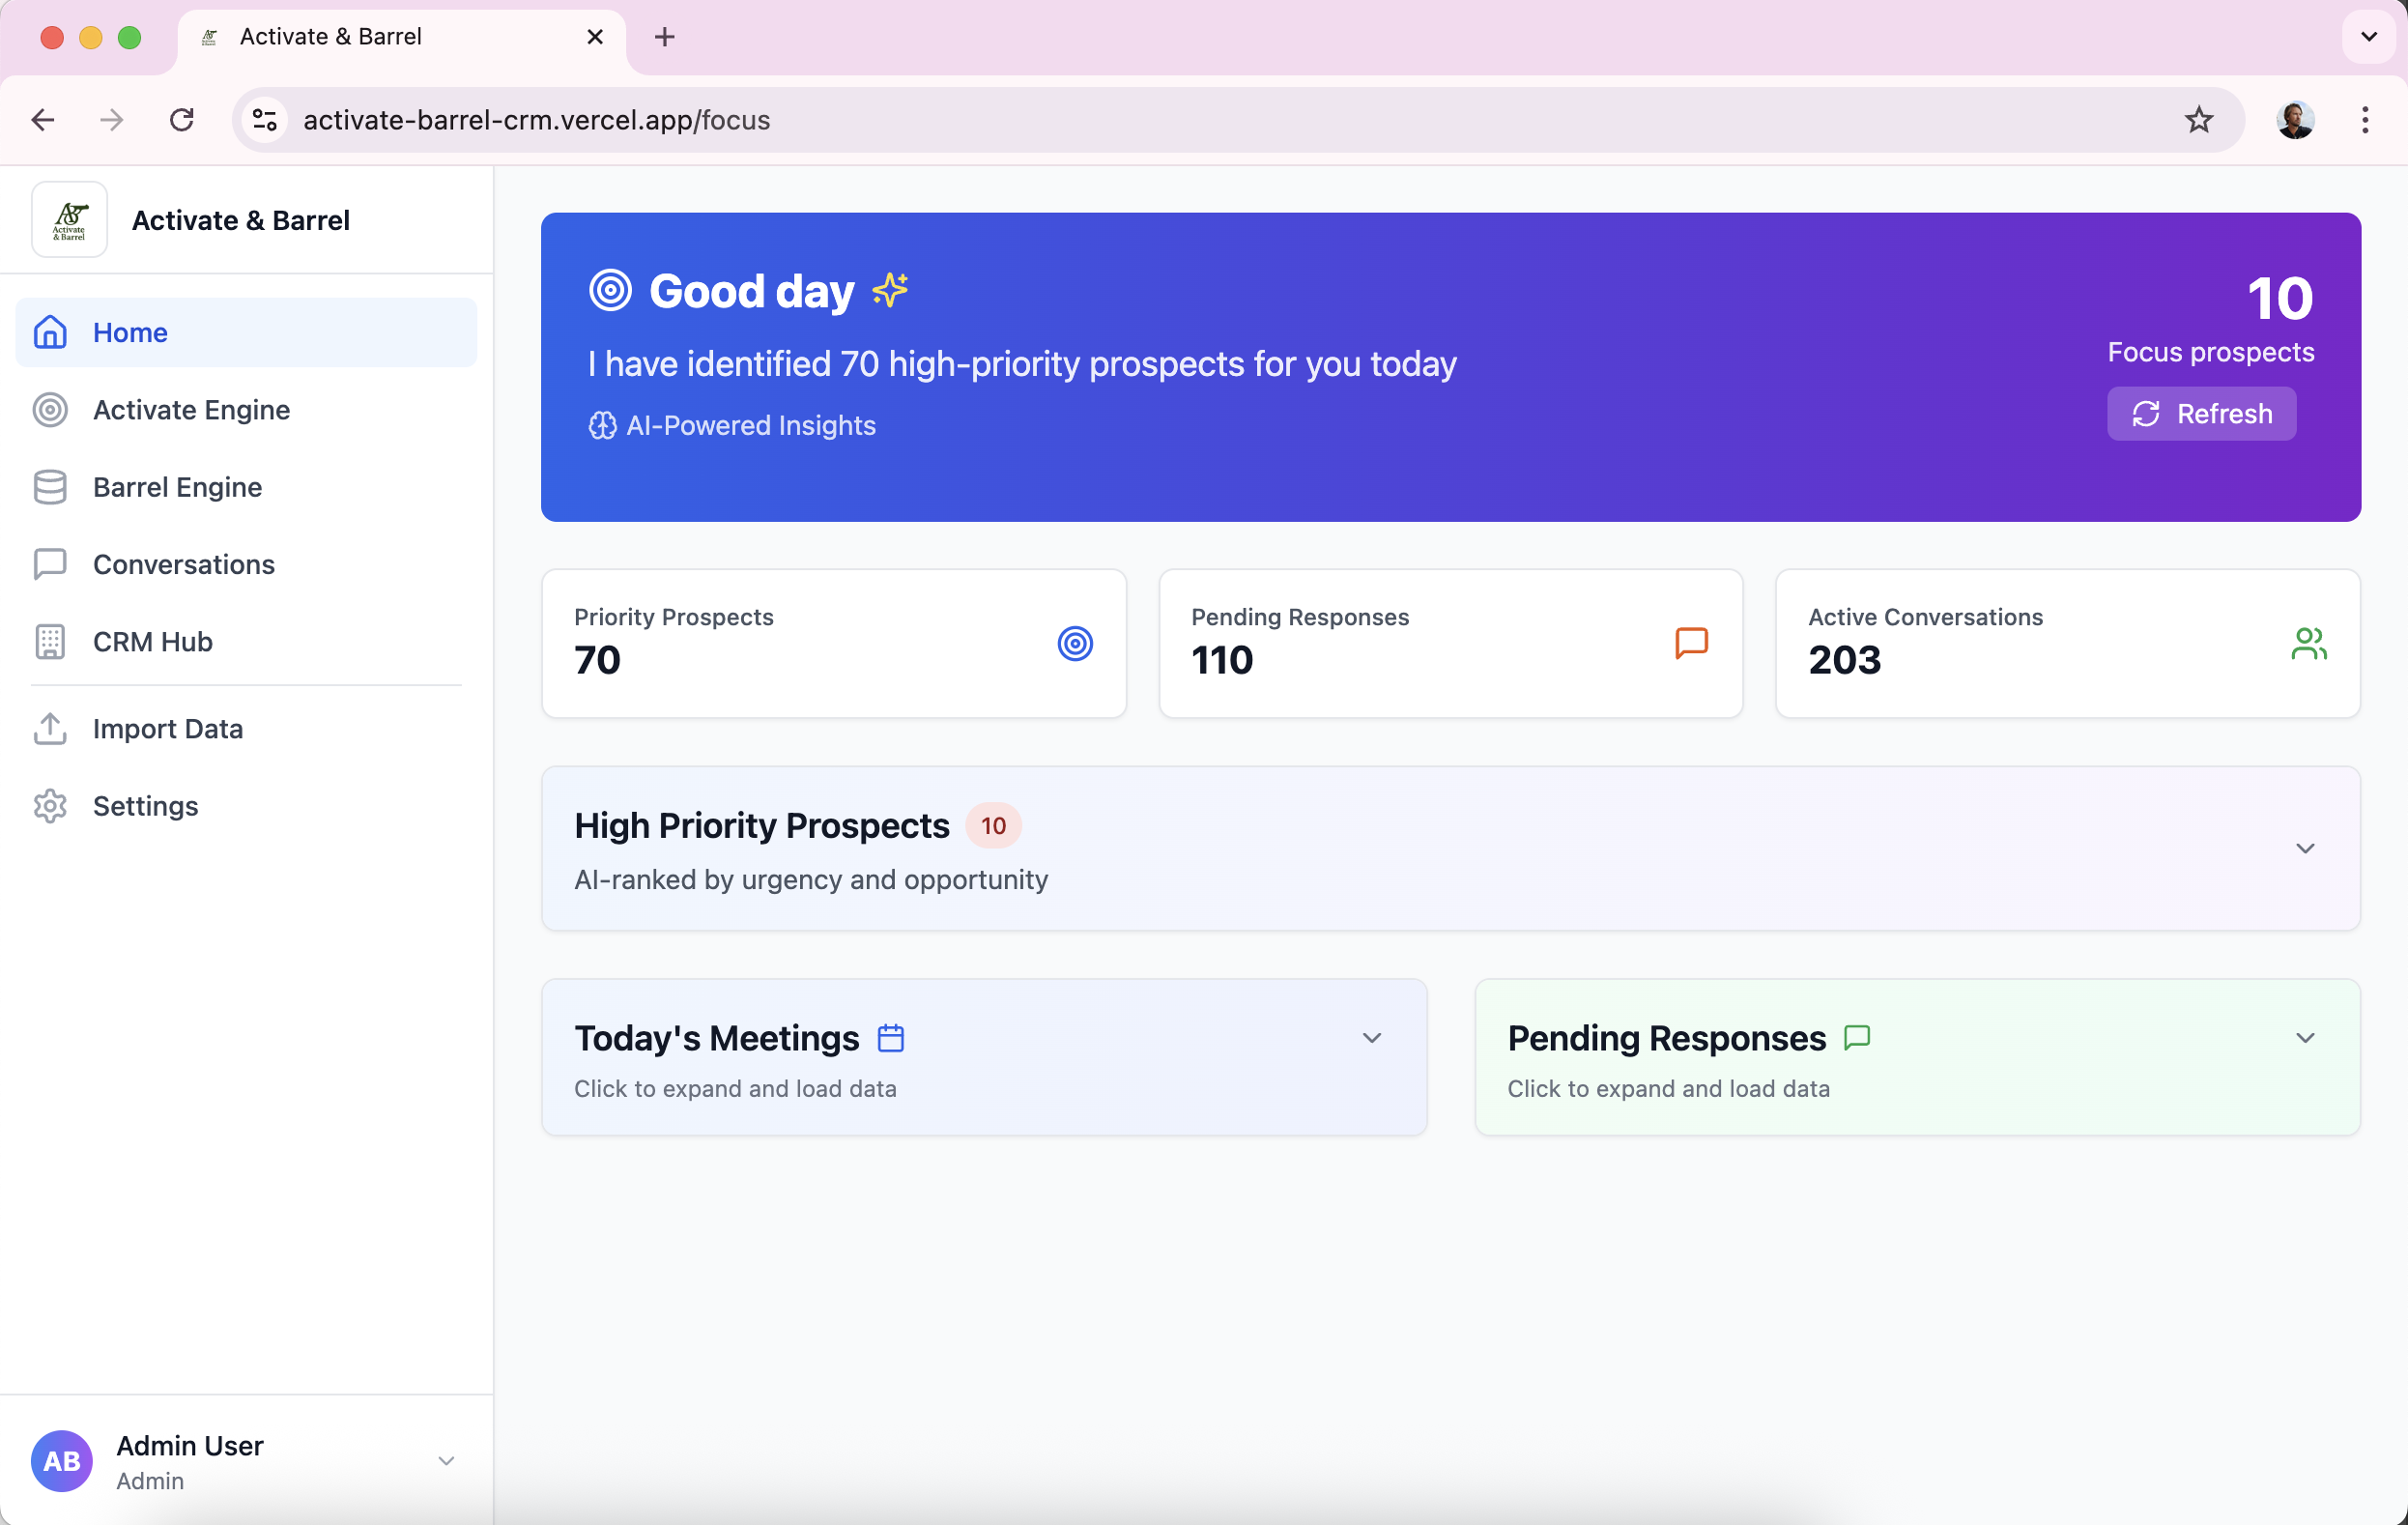Expand the High Priority Prospects section
2408x1525 pixels.
(2305, 848)
